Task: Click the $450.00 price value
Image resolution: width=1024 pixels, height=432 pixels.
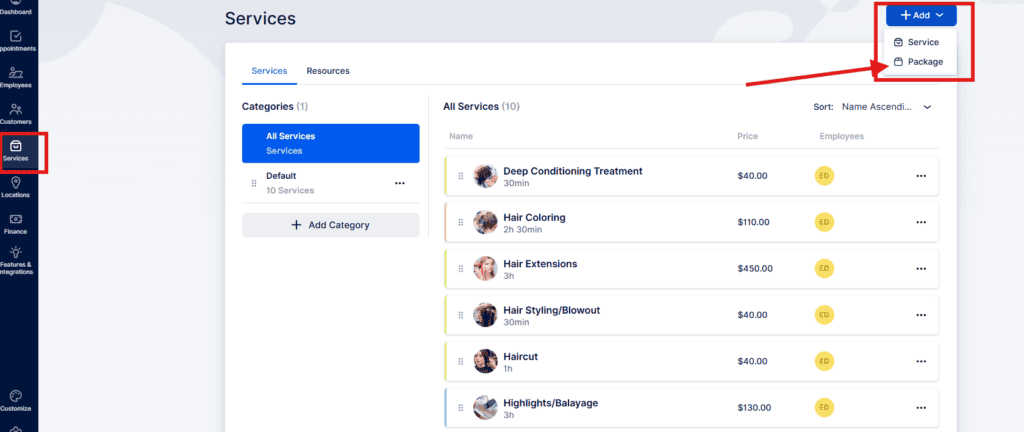Action: click(x=755, y=269)
